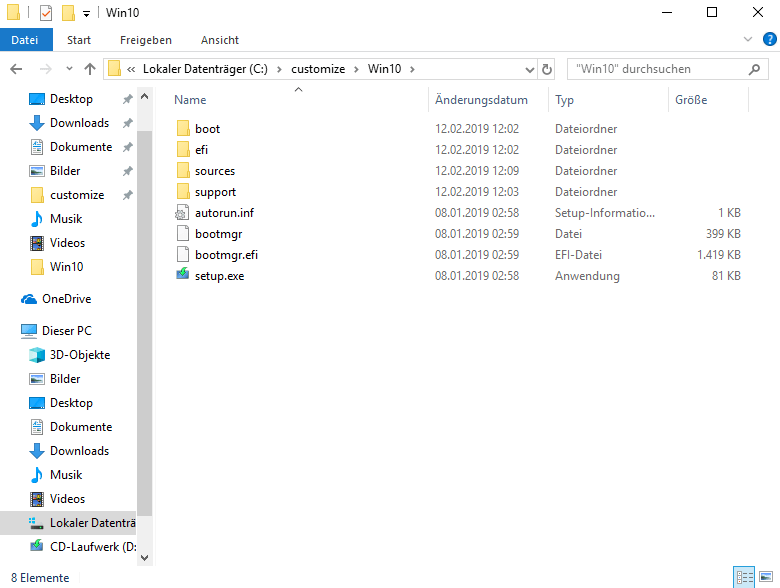
Task: Refresh the Win10 folder view
Action: (547, 69)
